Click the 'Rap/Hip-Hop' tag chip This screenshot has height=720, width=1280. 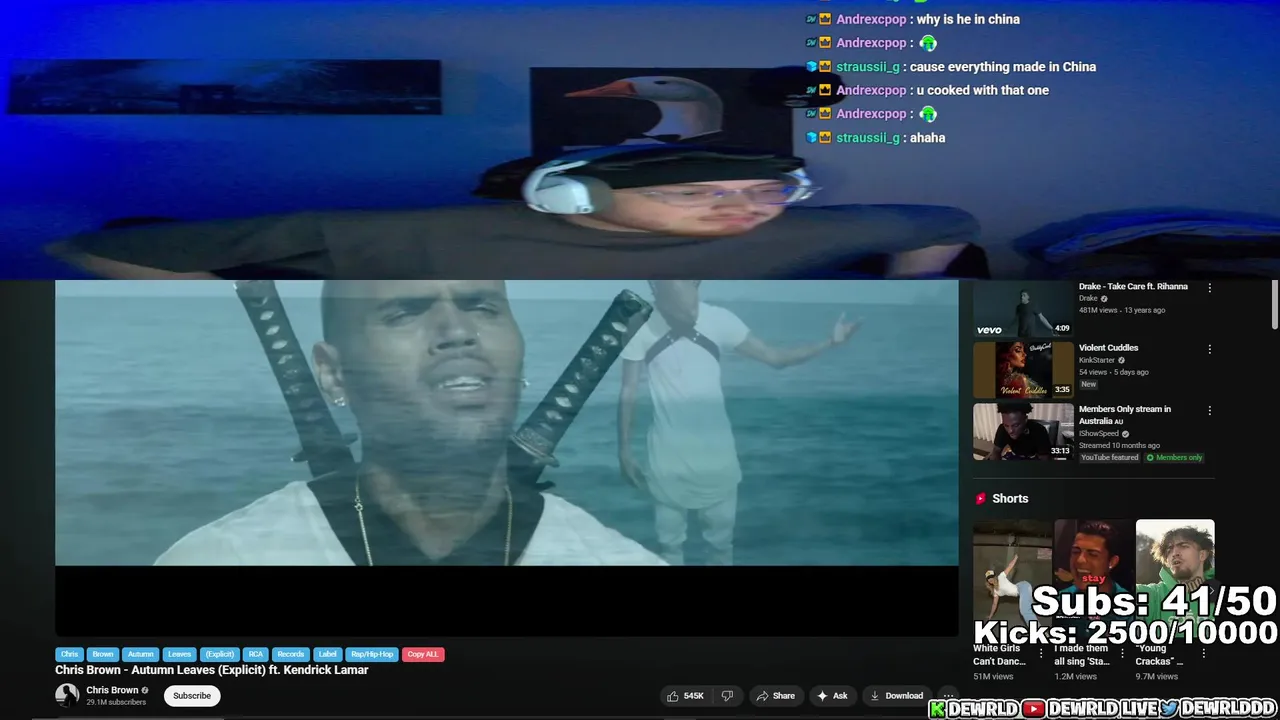[x=372, y=654]
